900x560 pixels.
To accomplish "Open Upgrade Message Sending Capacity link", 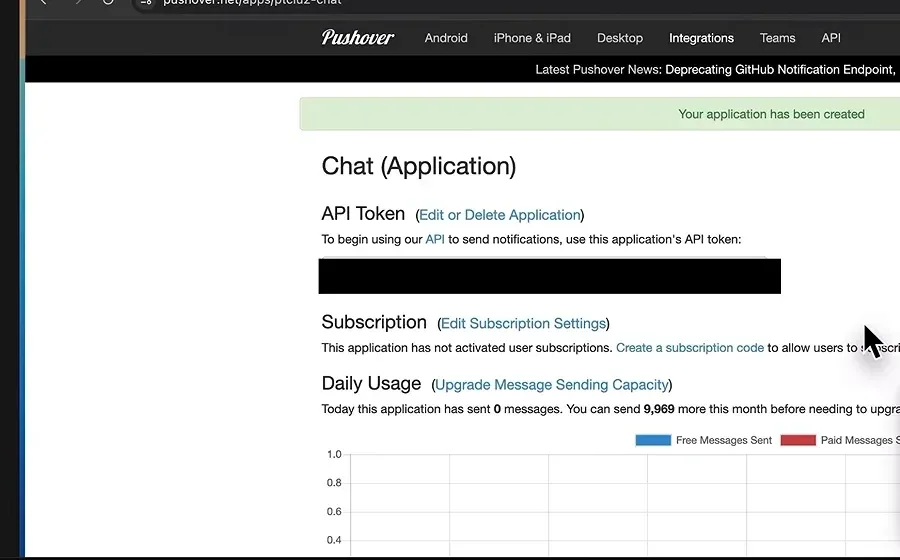I will tap(552, 384).
